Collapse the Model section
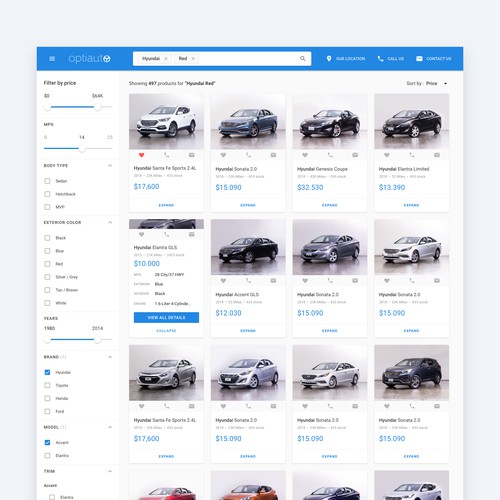Viewport: 500px width, 500px height. pyautogui.click(x=110, y=427)
